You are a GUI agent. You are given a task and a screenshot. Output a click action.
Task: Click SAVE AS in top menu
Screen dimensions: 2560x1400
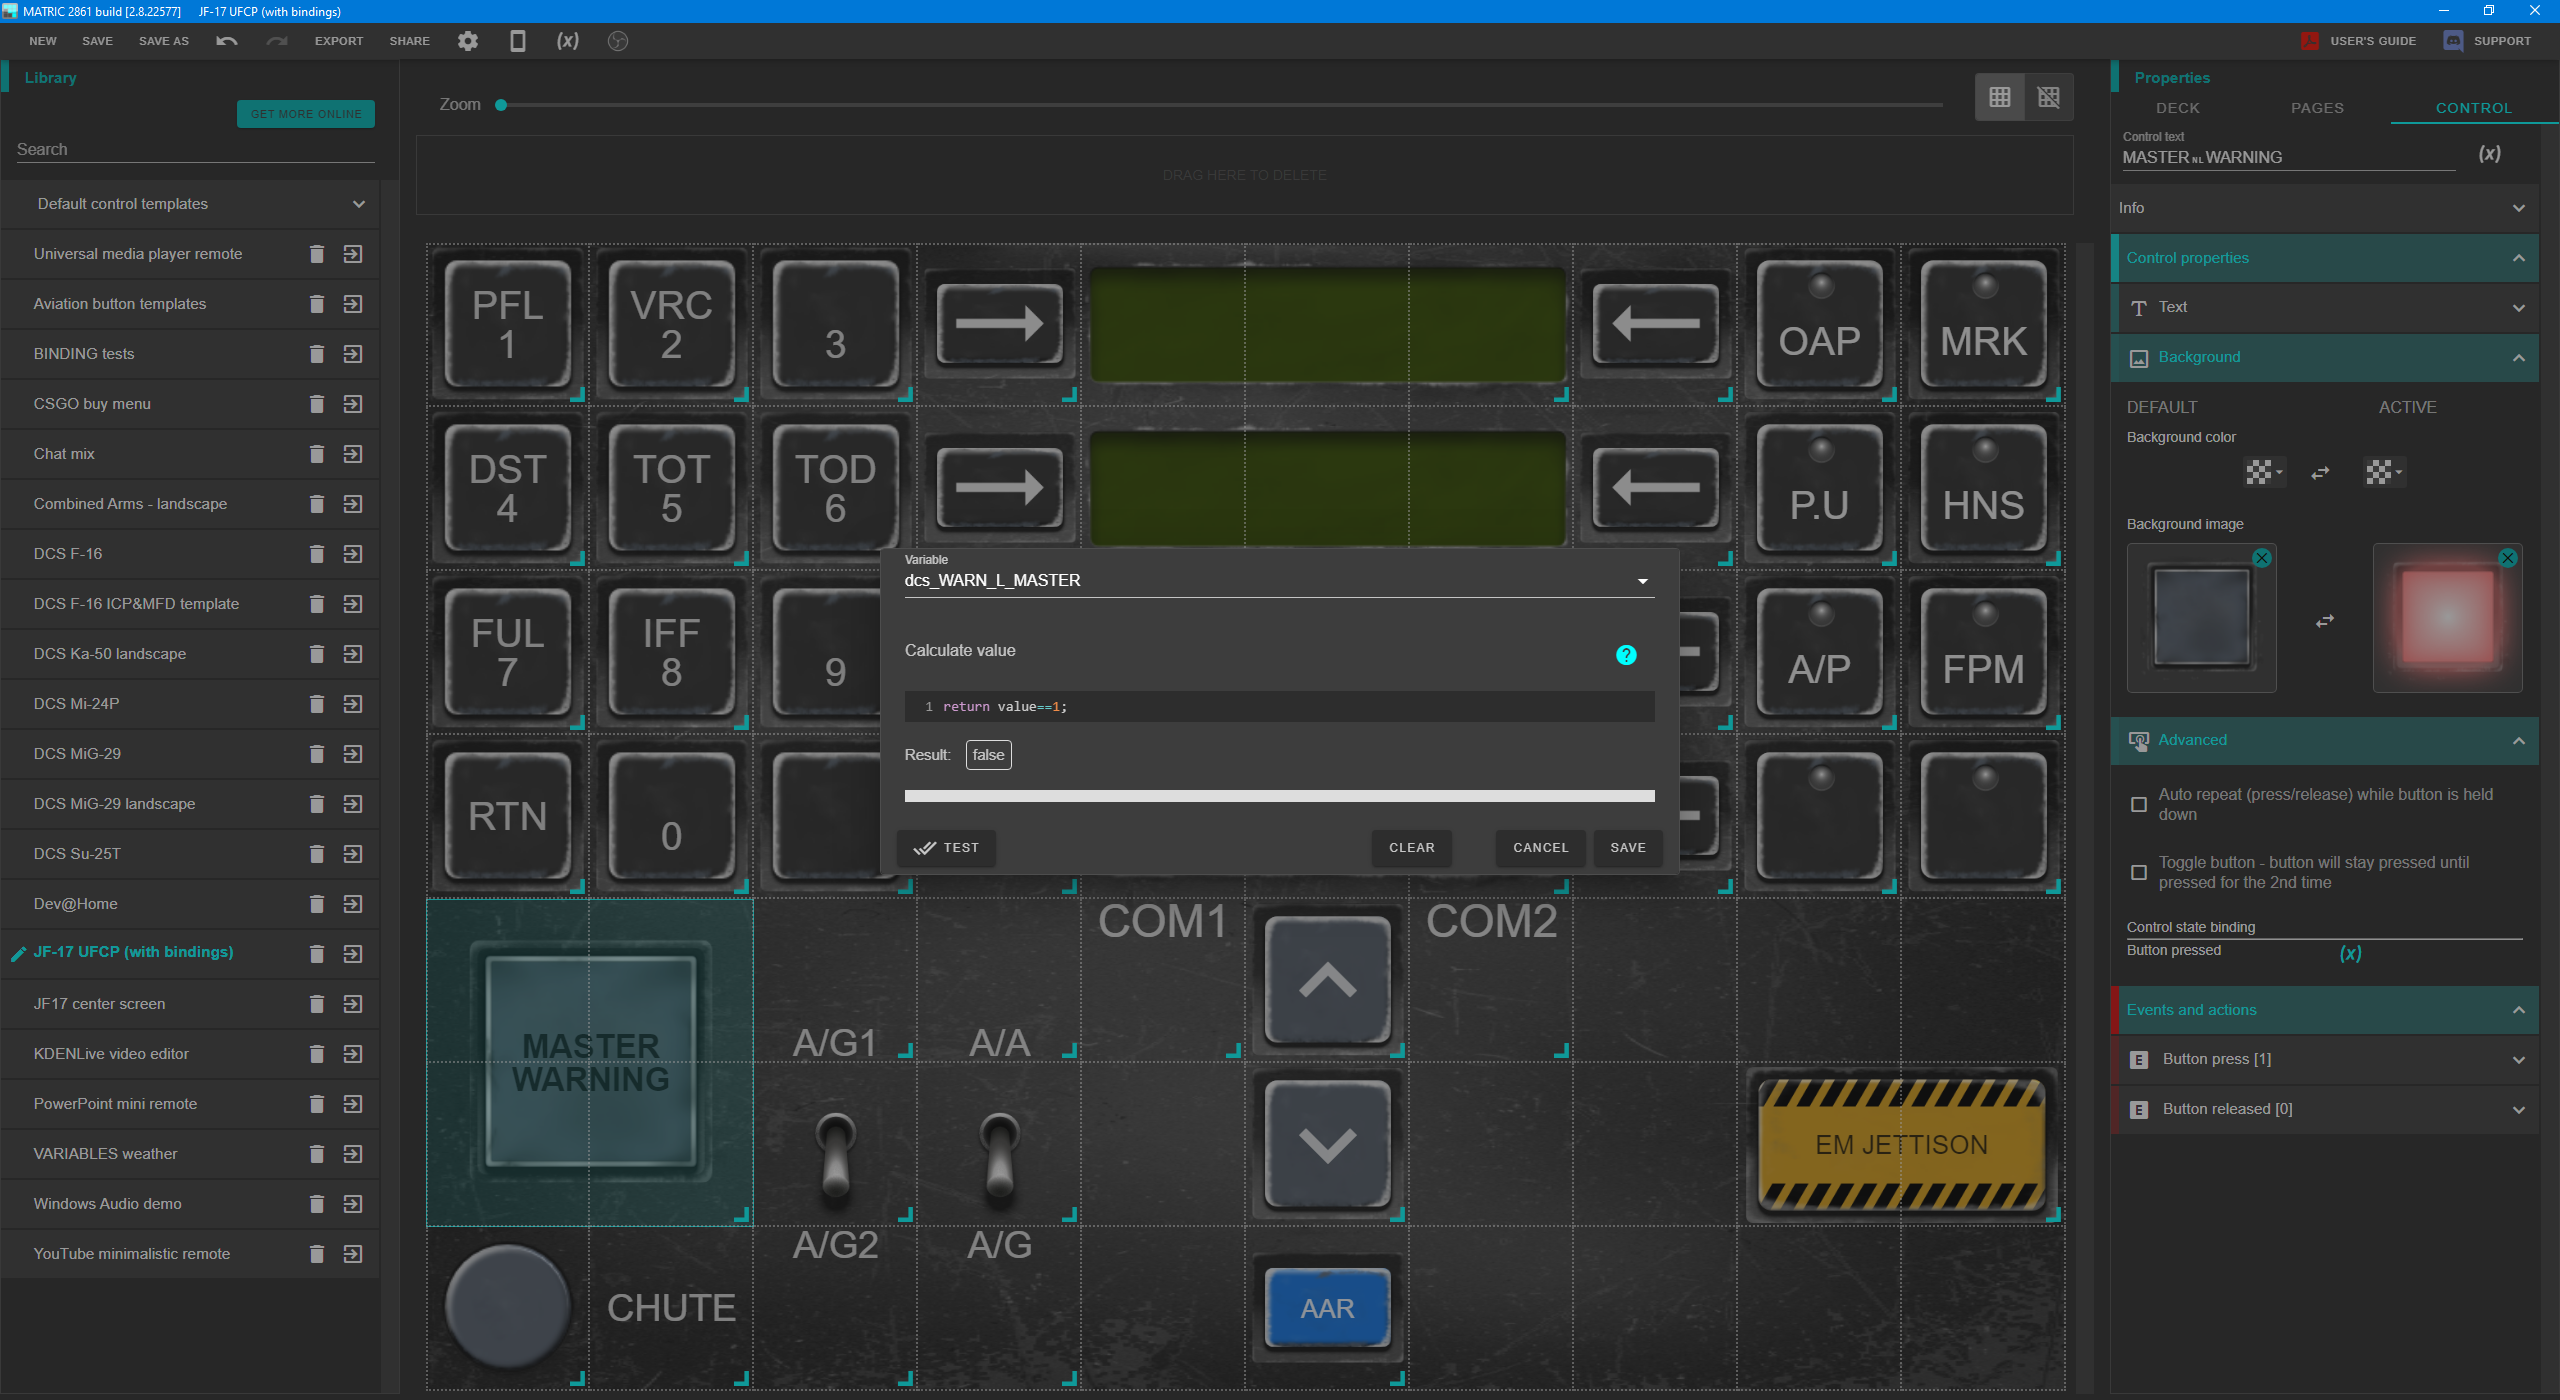pyautogui.click(x=164, y=41)
